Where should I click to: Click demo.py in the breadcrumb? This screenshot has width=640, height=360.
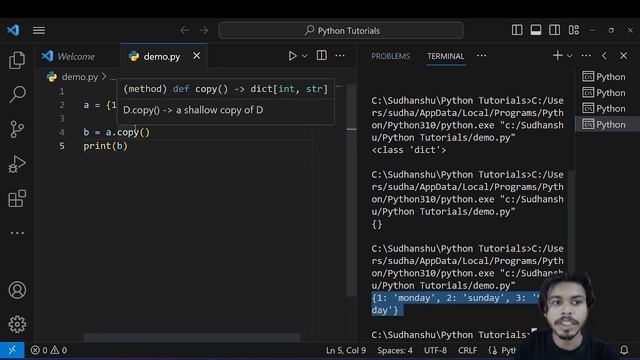point(80,77)
